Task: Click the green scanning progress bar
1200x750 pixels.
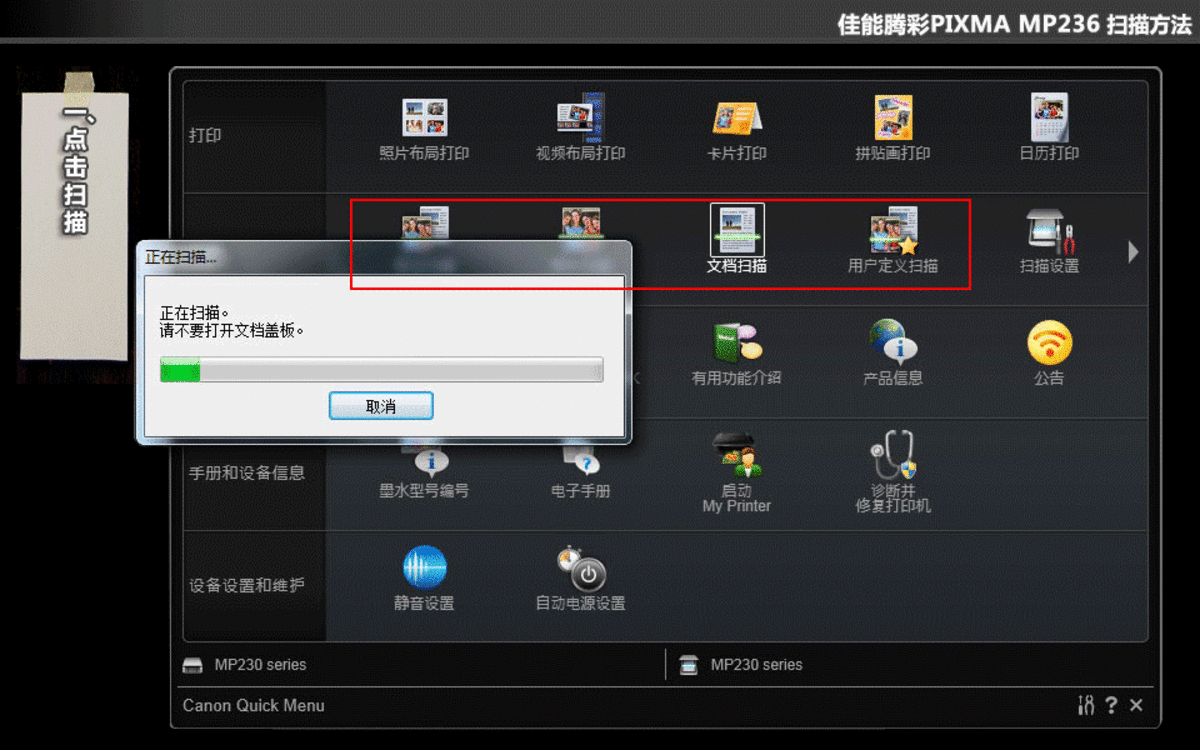Action: 381,370
